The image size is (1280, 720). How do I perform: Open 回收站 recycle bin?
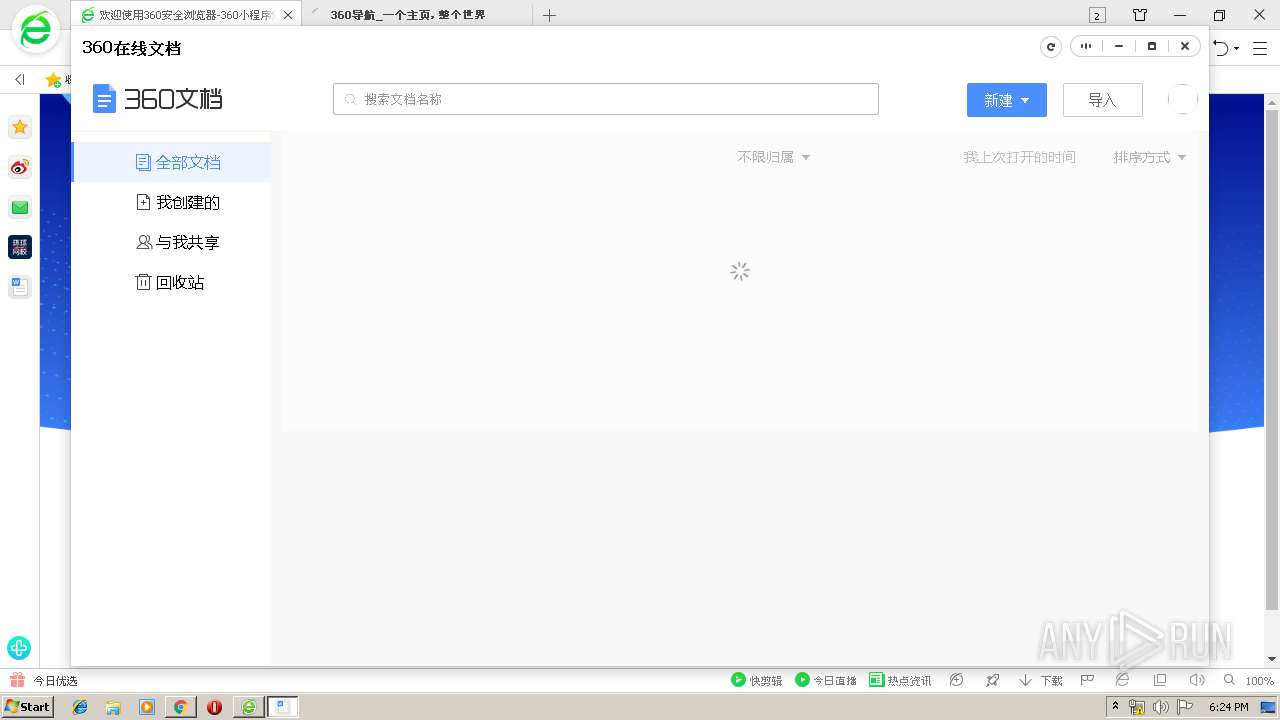(171, 282)
